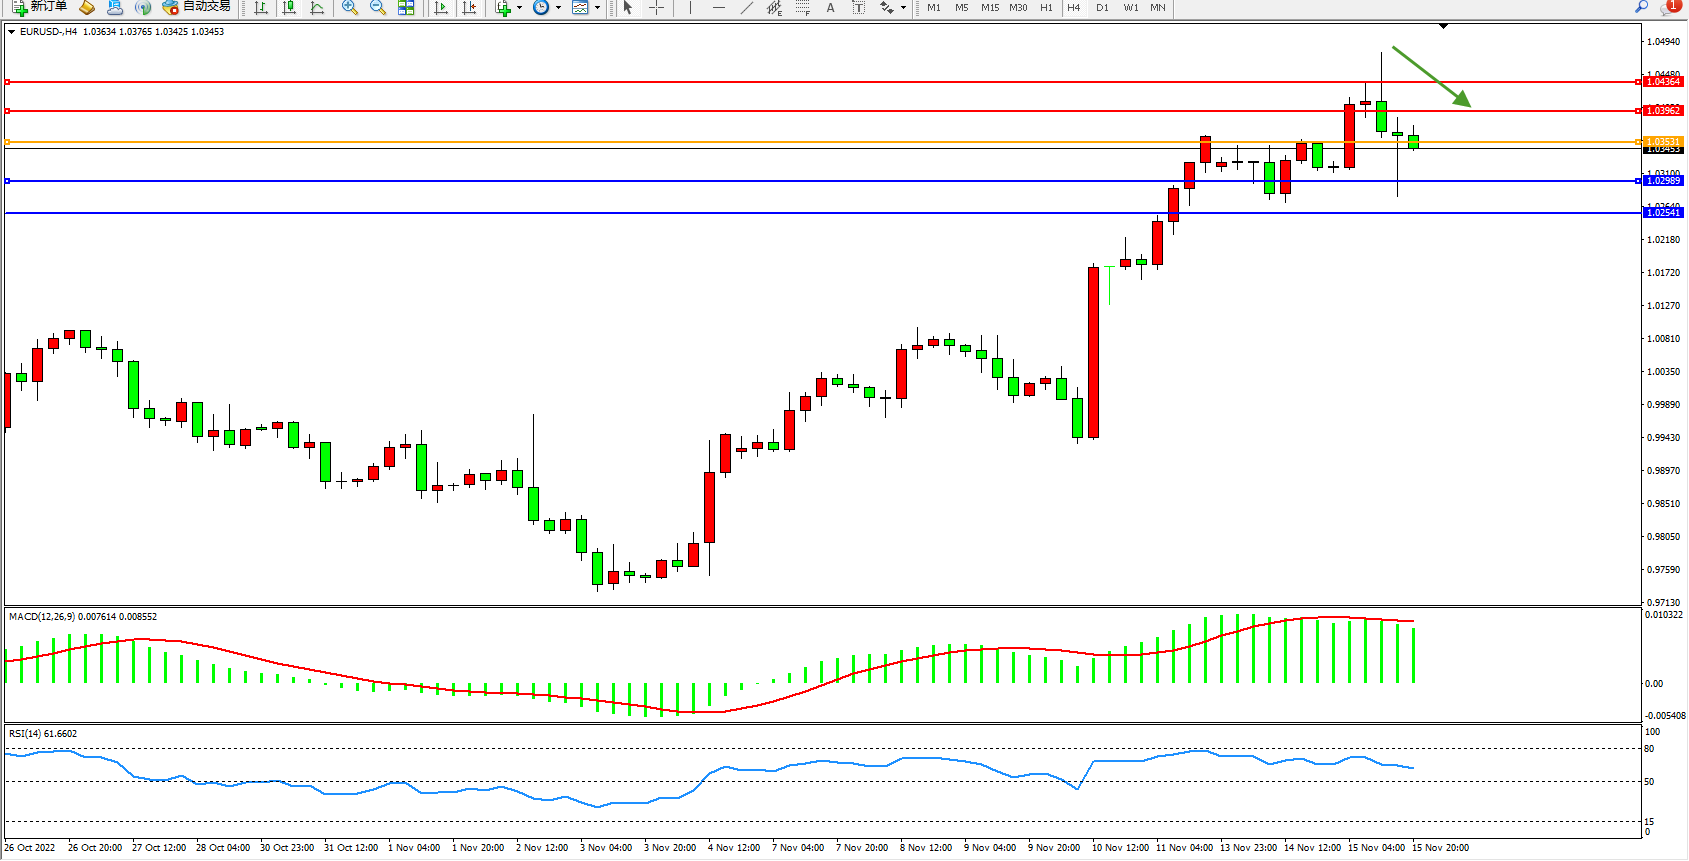The width and height of the screenshot is (1689, 861).
Task: Switch to the D1 timeframe
Action: tap(1102, 7)
